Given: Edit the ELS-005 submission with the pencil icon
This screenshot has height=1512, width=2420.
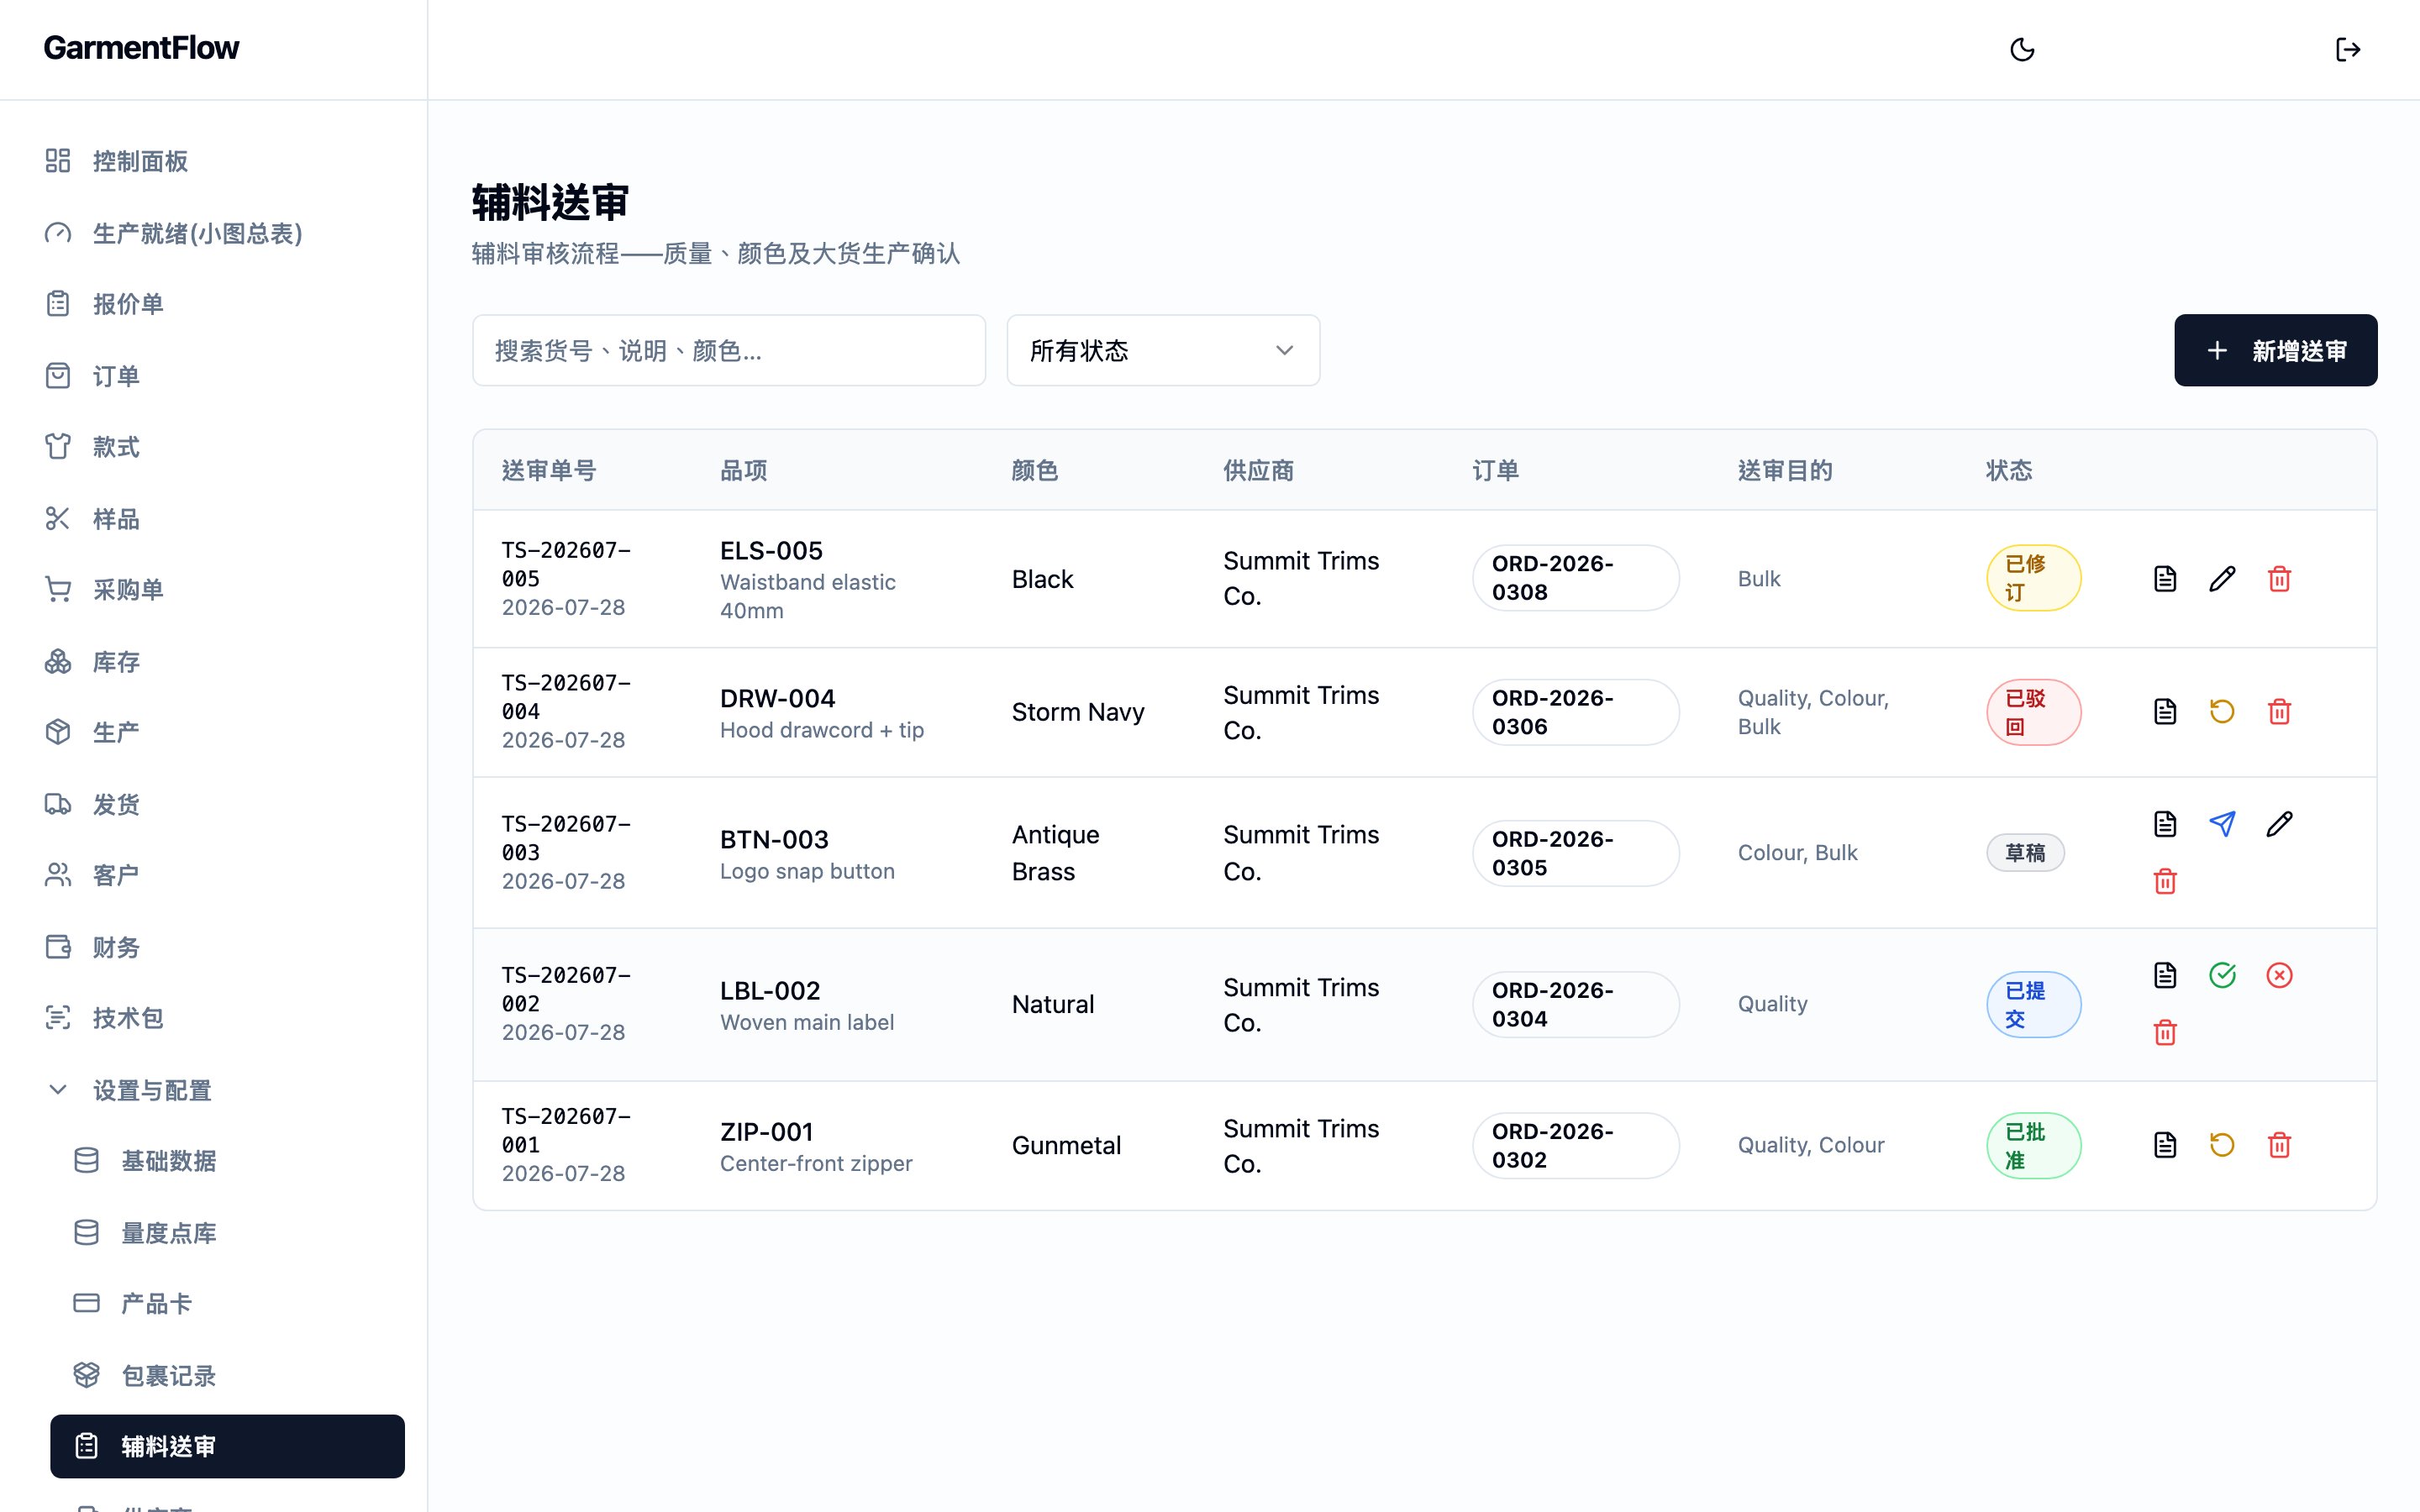Looking at the screenshot, I should pyautogui.click(x=2222, y=579).
